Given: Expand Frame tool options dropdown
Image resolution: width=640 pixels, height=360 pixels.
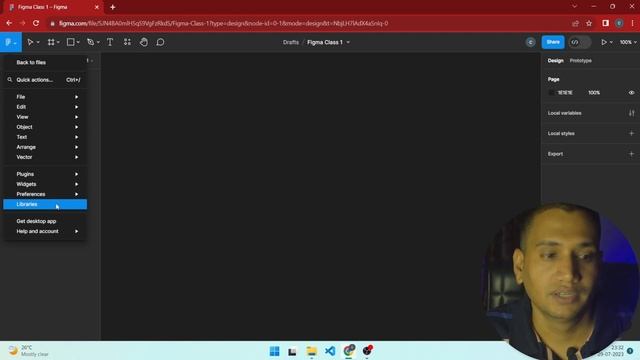Looking at the screenshot, I should (x=58, y=42).
